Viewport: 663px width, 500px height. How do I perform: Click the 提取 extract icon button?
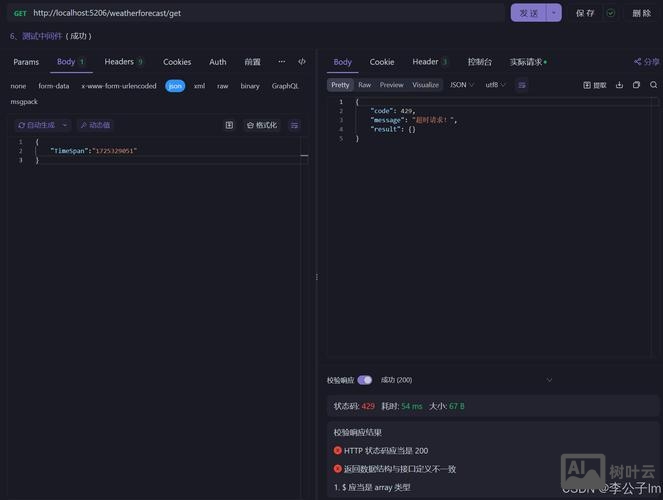point(594,85)
